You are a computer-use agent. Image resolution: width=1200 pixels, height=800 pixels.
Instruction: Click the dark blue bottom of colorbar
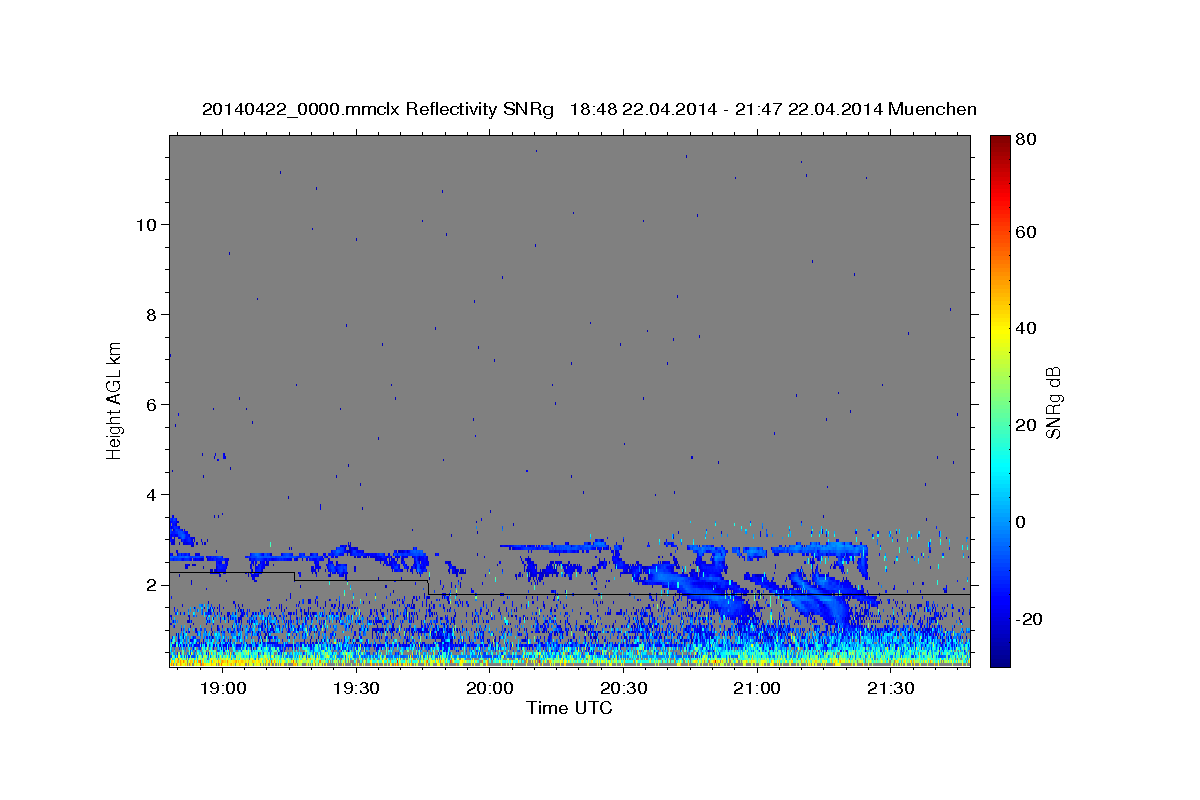click(x=999, y=658)
